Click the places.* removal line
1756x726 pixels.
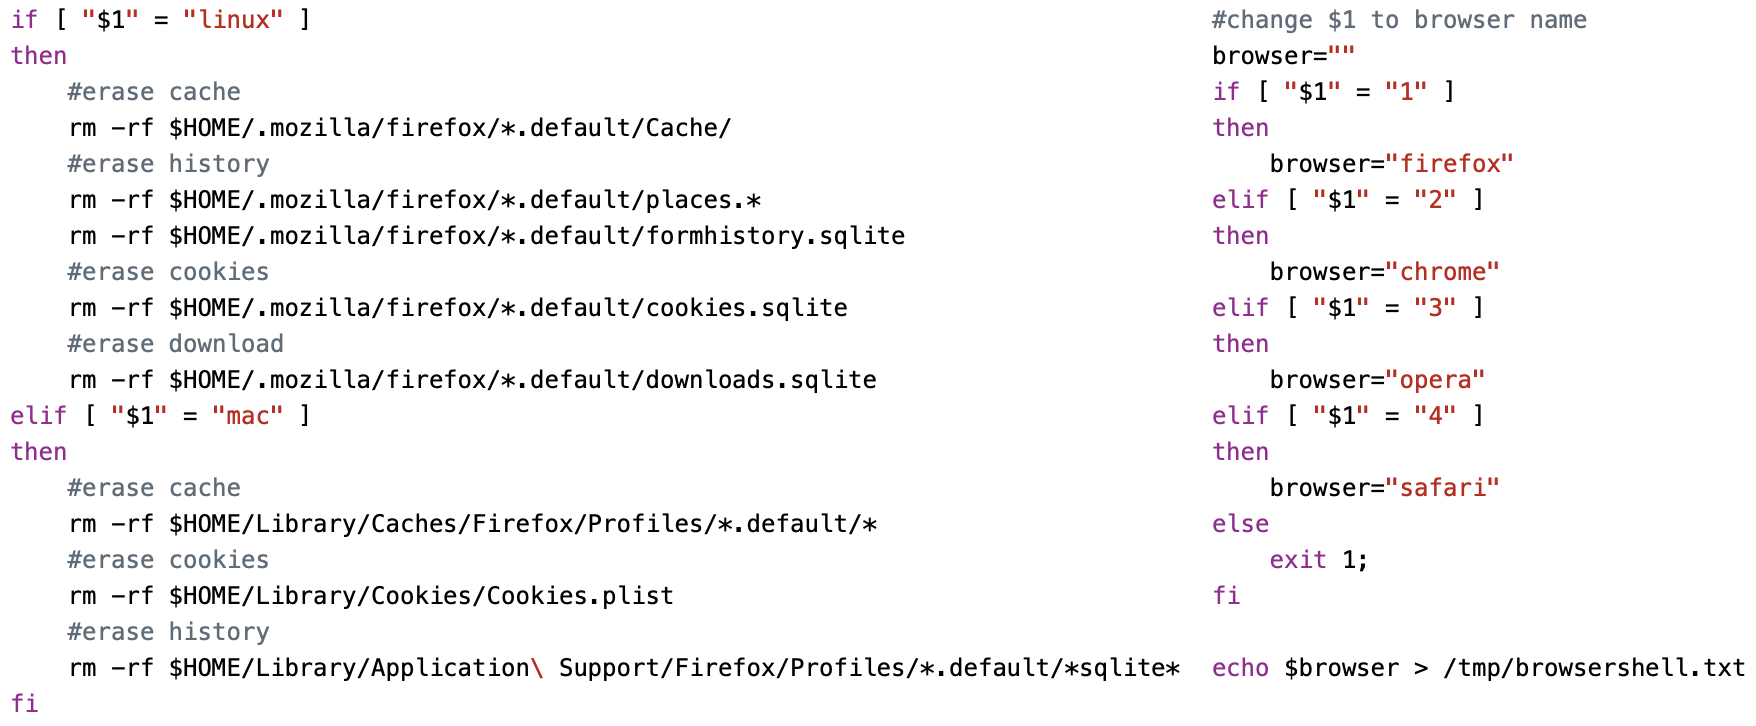(x=415, y=200)
